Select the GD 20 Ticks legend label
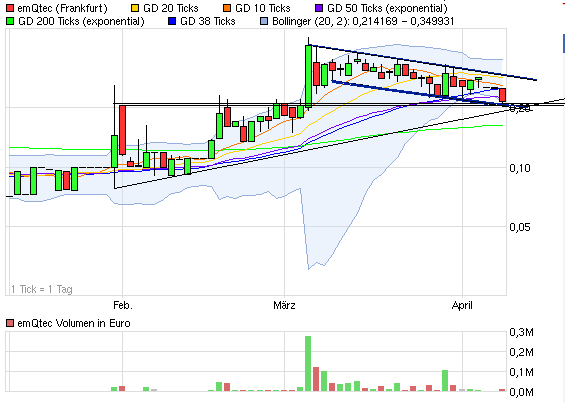This screenshot has height=403, width=565. coord(171,8)
